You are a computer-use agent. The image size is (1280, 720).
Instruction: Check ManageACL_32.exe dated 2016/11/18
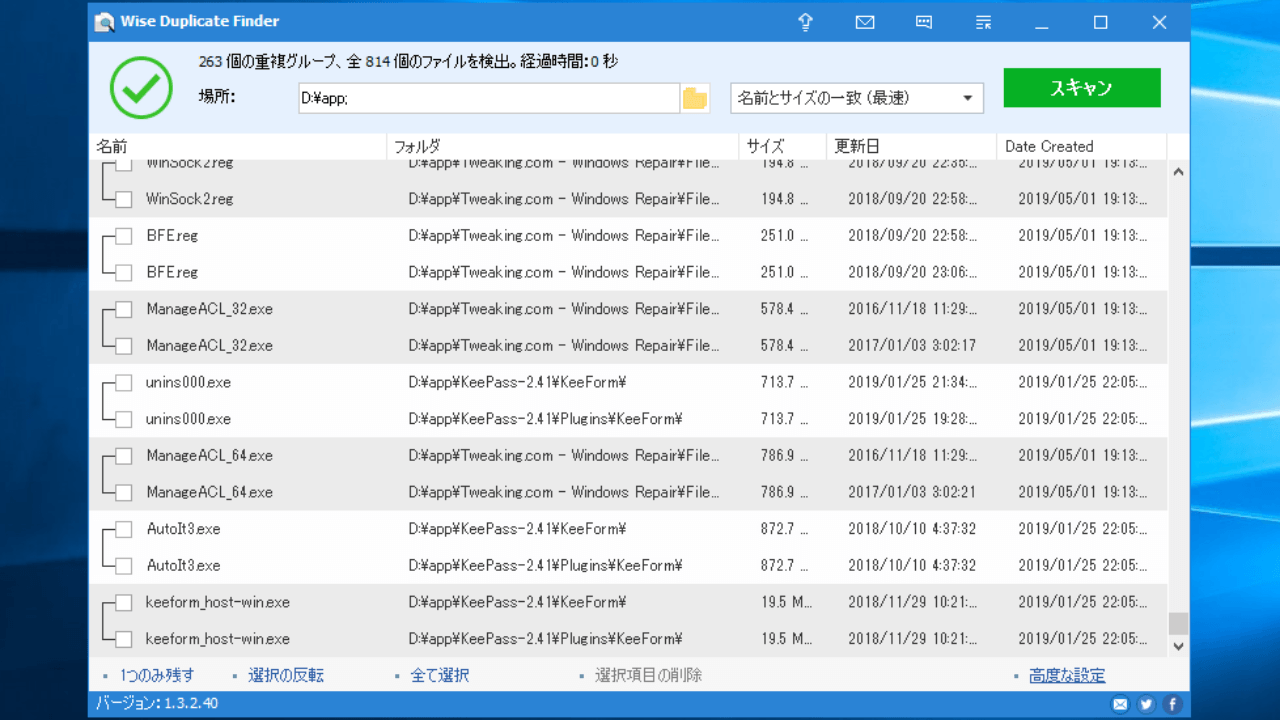pyautogui.click(x=124, y=309)
